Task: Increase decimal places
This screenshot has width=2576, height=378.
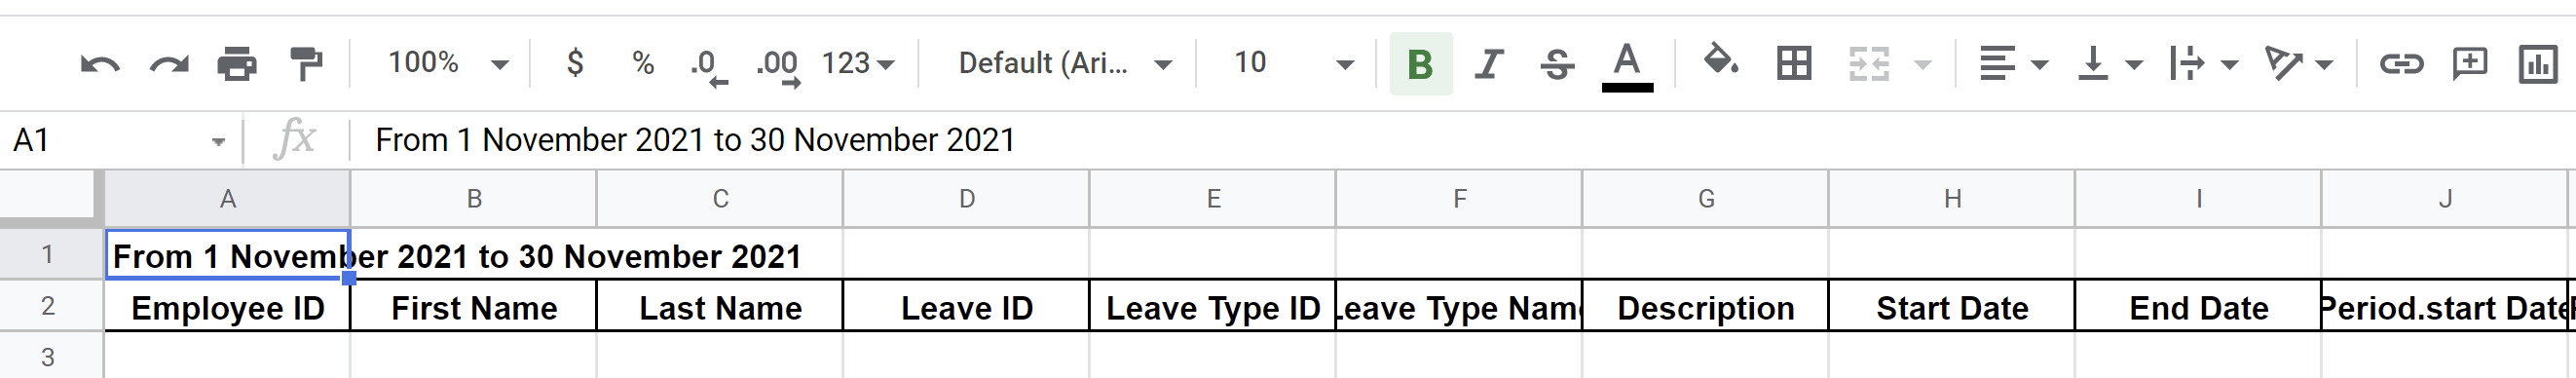Action: click(778, 66)
